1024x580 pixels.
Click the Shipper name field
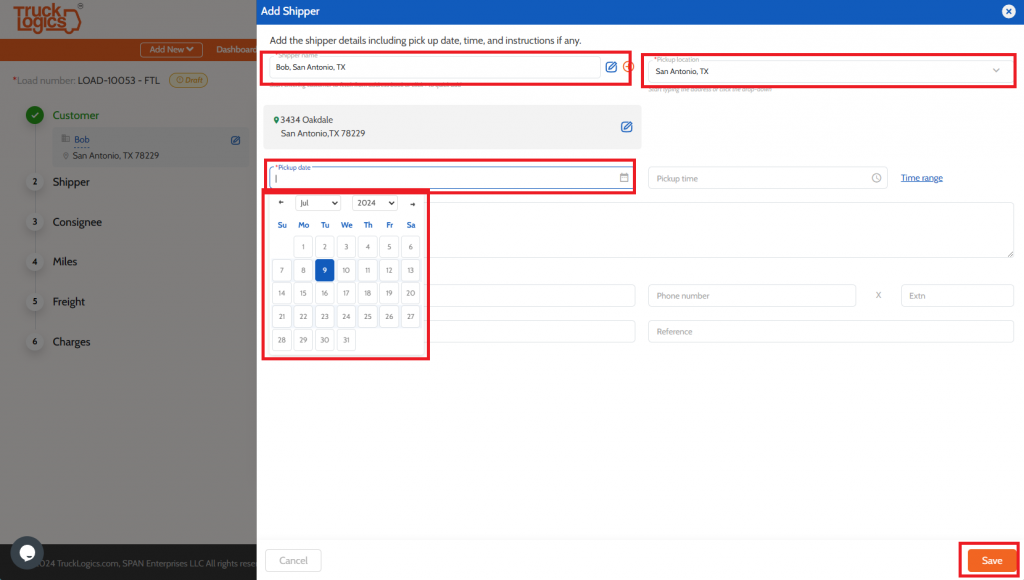pyautogui.click(x=434, y=67)
